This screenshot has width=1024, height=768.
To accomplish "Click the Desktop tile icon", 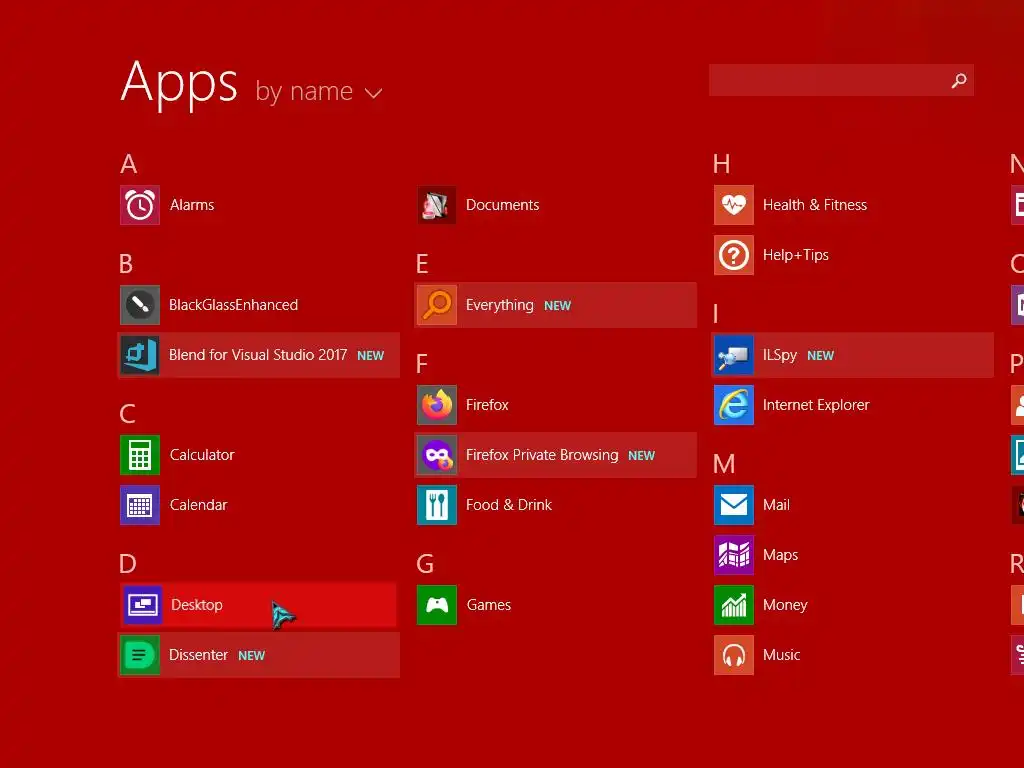I will pos(142,605).
